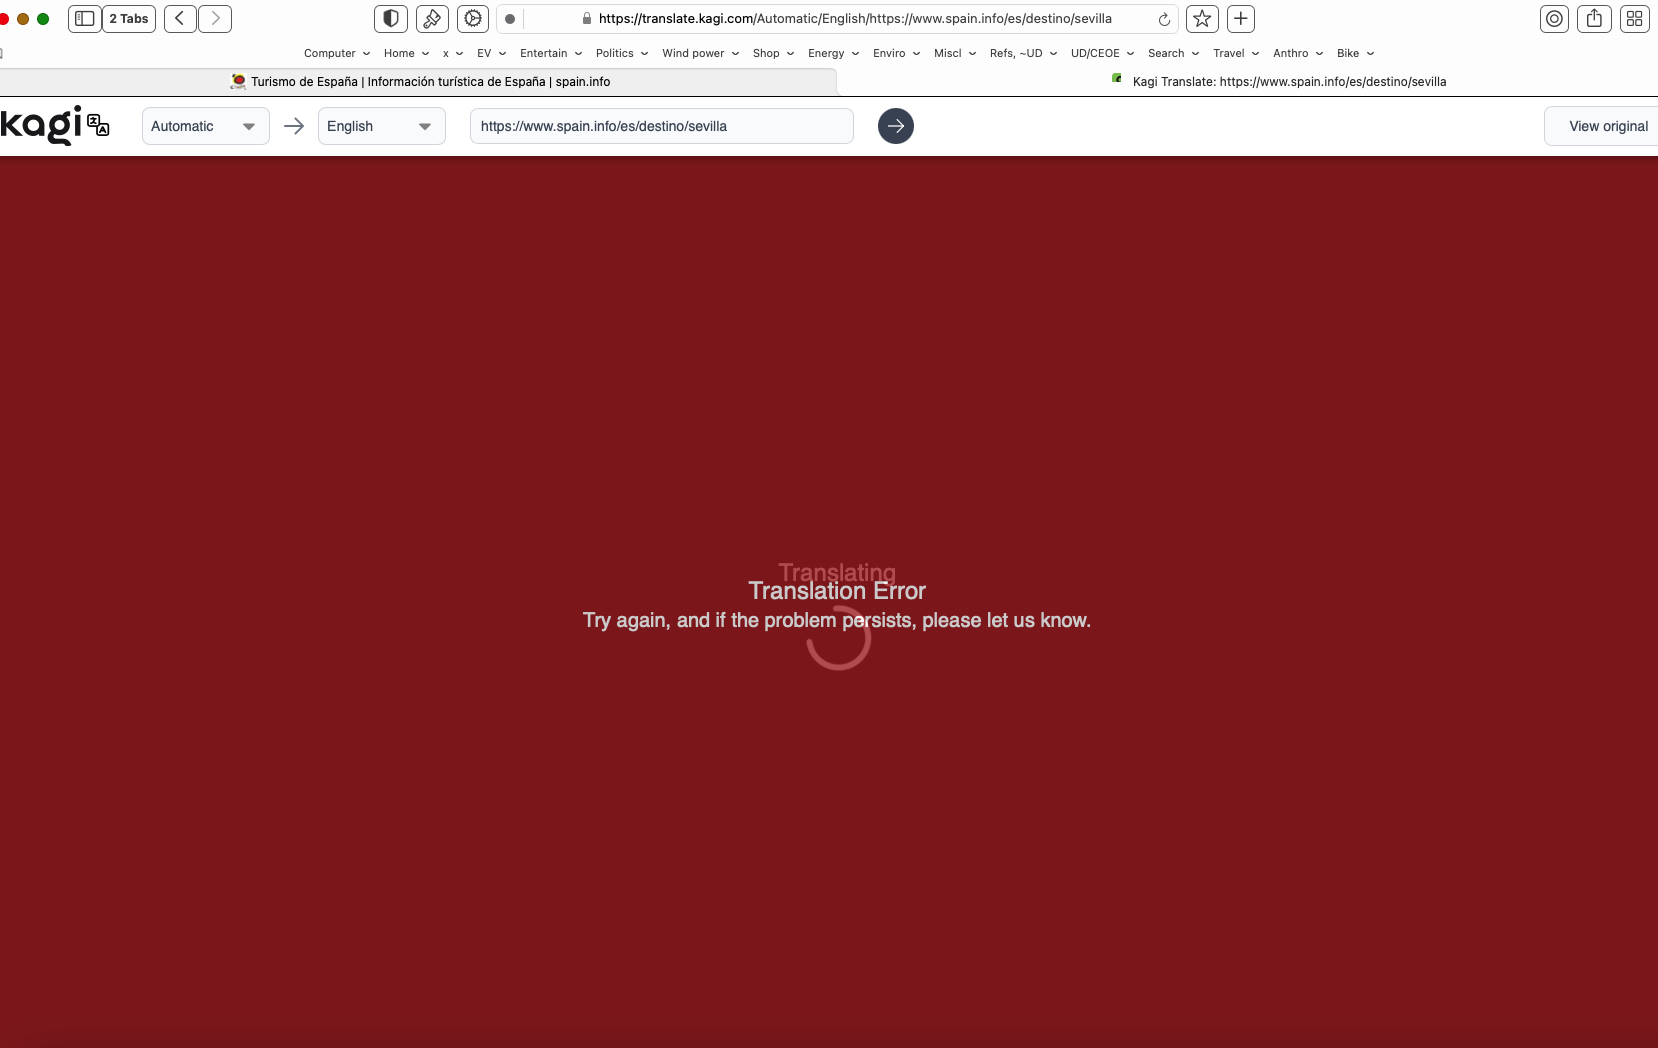This screenshot has width=1658, height=1048.
Task: Click the privacy shield icon
Action: point(391,19)
